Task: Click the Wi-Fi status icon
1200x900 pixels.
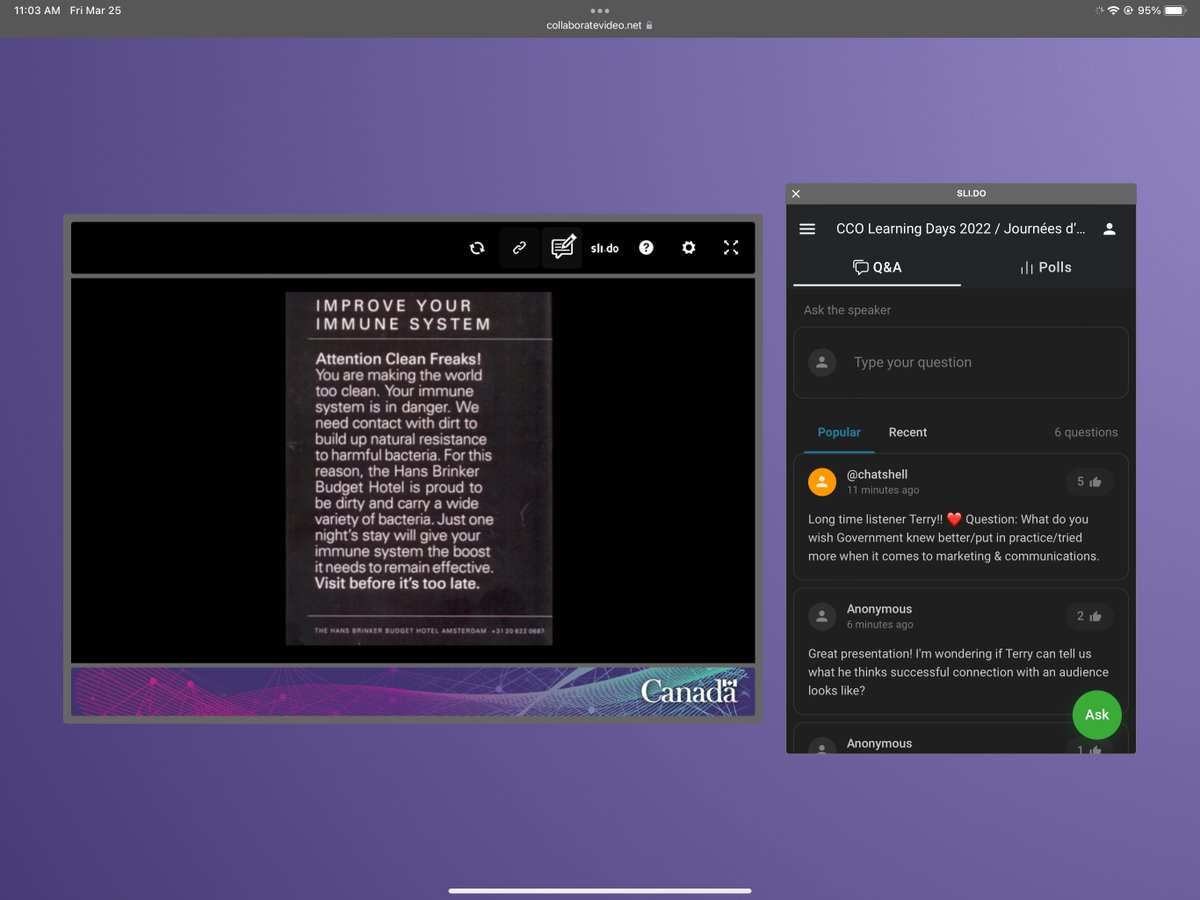Action: pyautogui.click(x=1113, y=10)
